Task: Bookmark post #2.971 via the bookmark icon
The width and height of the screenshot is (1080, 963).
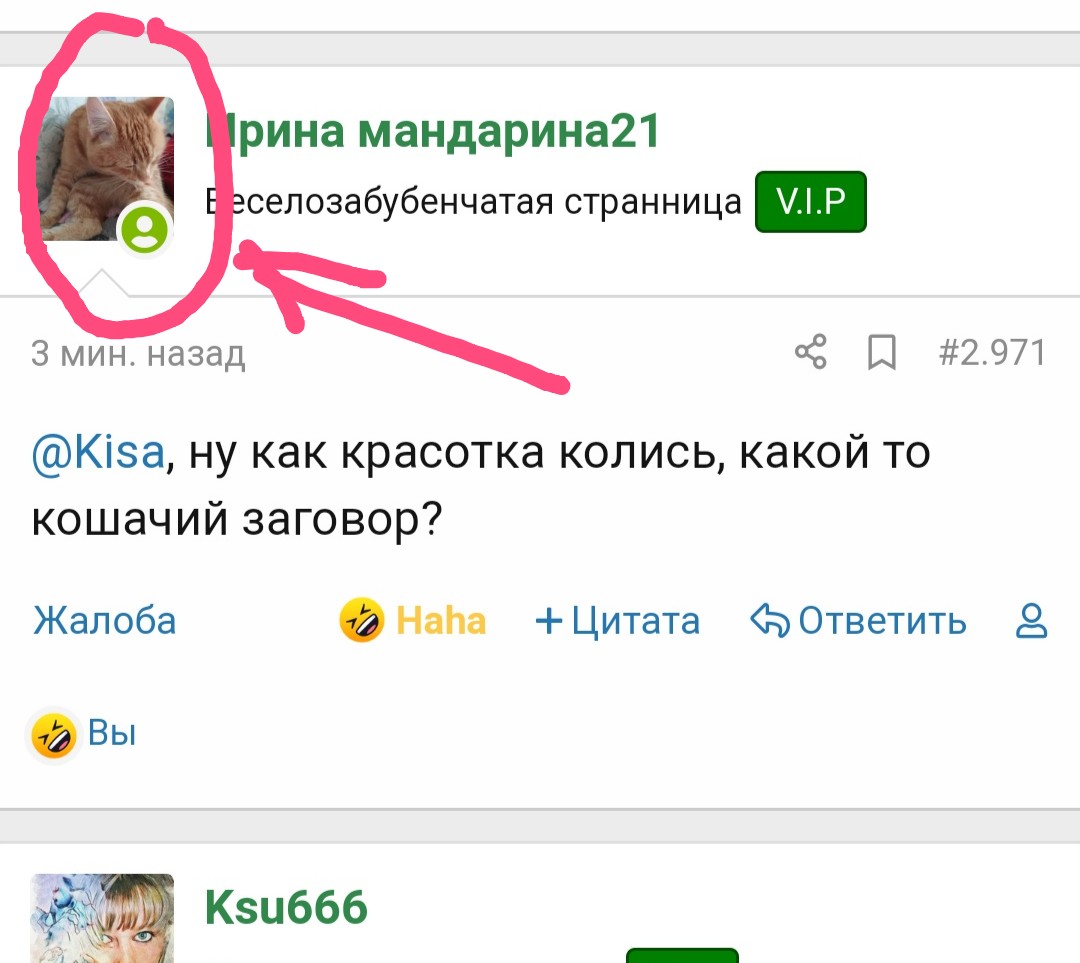Action: [882, 352]
